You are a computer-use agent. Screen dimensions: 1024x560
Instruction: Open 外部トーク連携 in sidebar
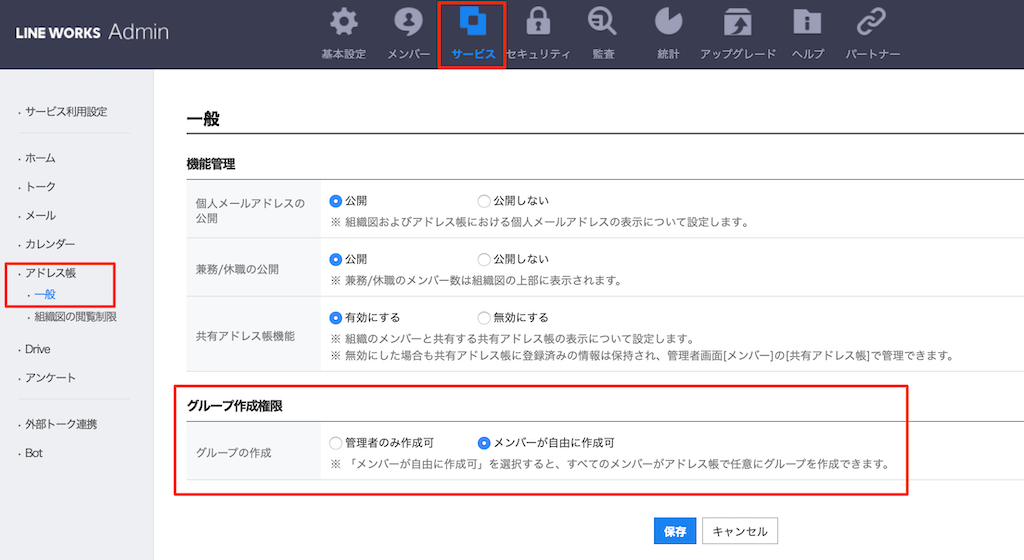[x=61, y=424]
